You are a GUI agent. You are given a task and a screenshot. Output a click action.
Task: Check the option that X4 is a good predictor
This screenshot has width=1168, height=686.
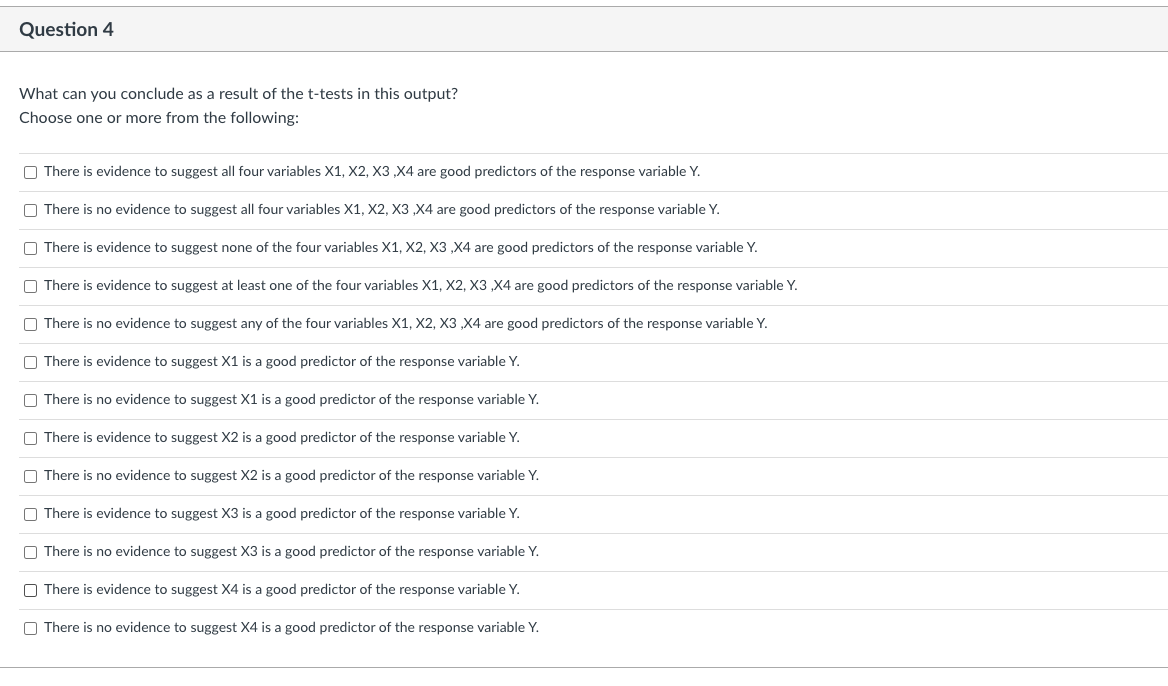[x=30, y=590]
